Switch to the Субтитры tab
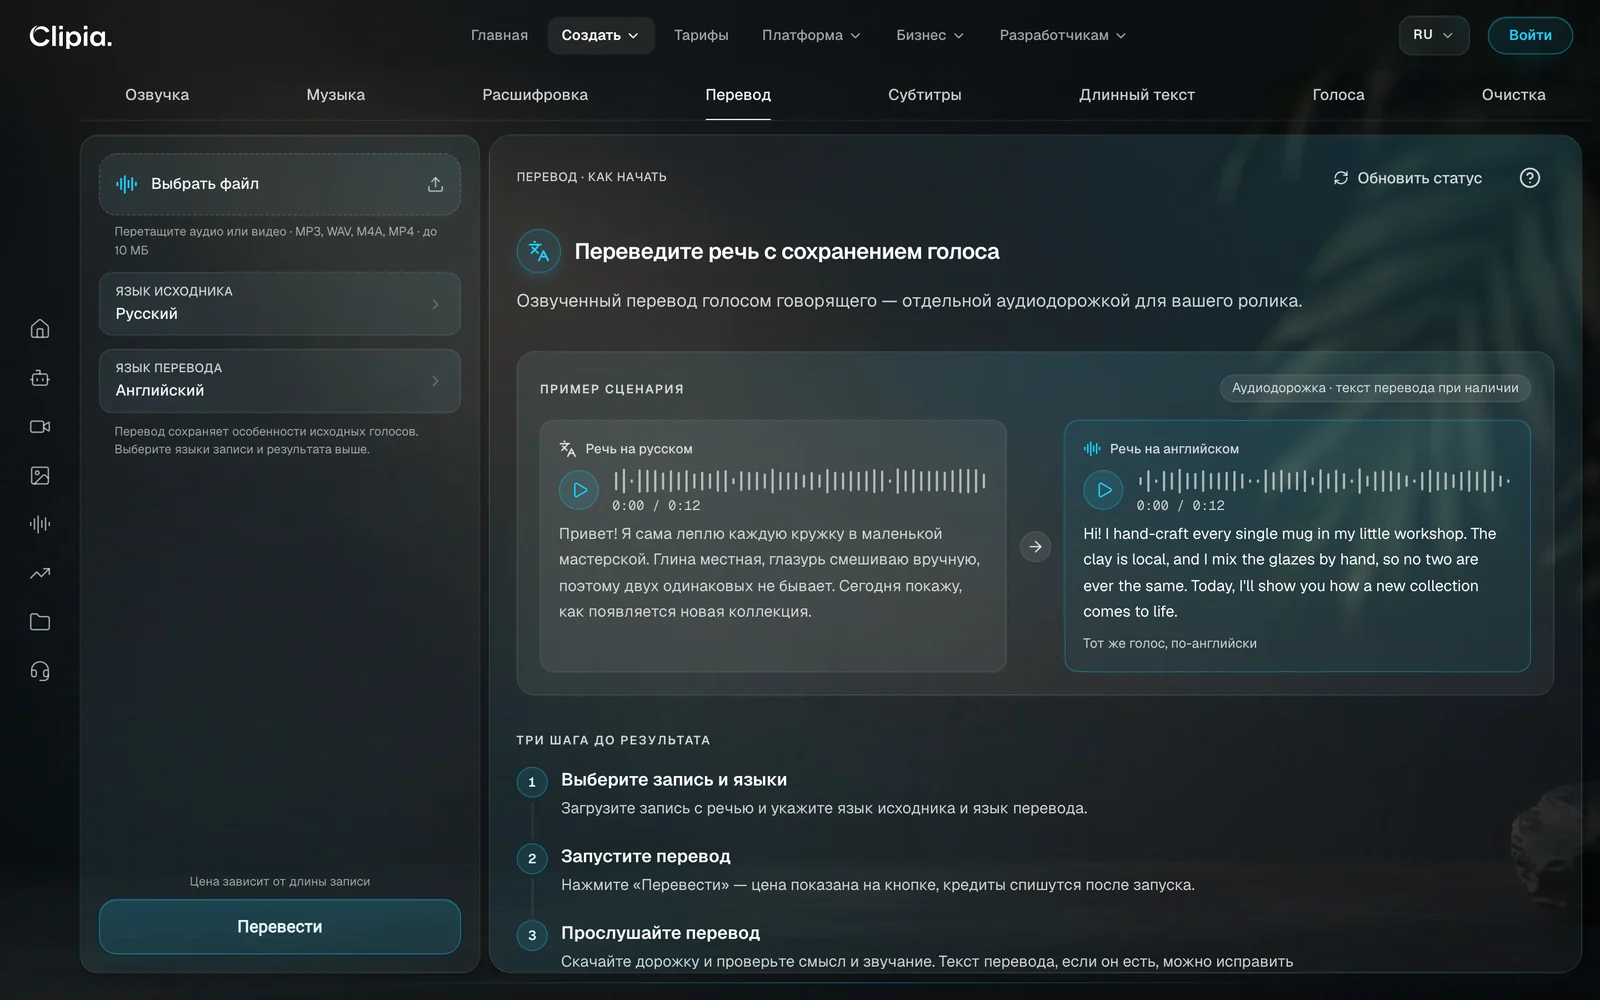The image size is (1600, 1000). pyautogui.click(x=925, y=95)
